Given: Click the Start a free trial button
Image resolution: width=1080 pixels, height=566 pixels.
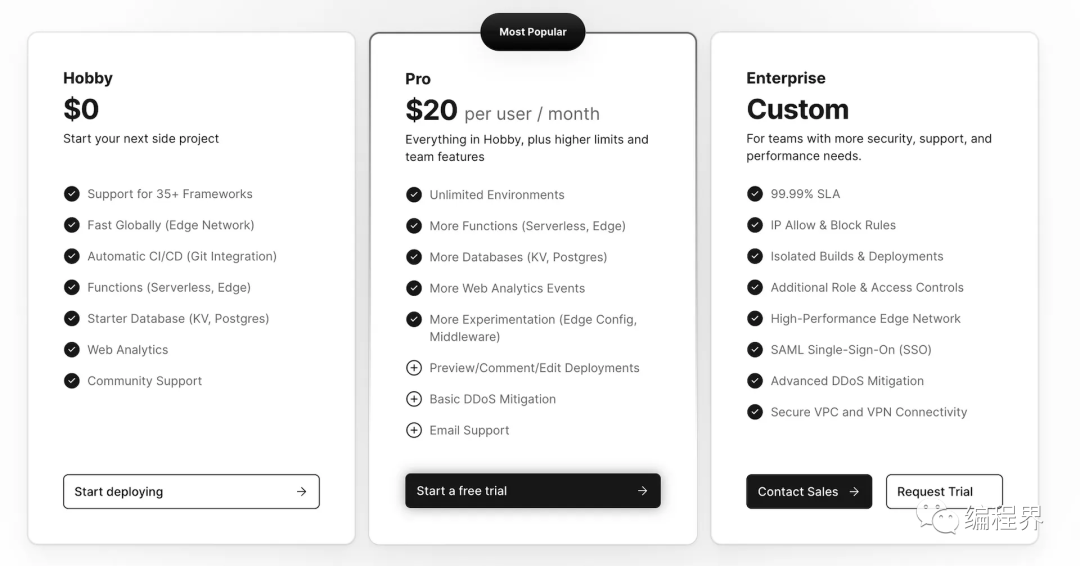Looking at the screenshot, I should [533, 491].
